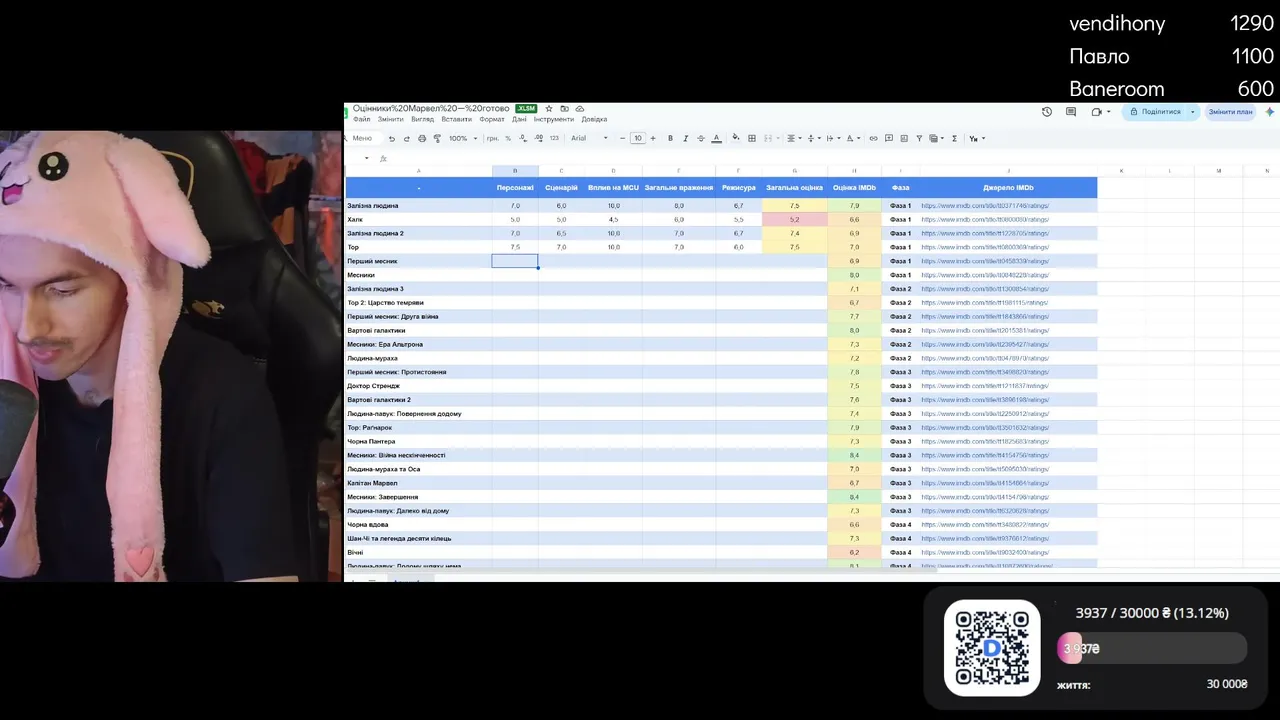Image resolution: width=1280 pixels, height=720 pixels.
Task: Open the Інструменти menu
Action: 554,119
